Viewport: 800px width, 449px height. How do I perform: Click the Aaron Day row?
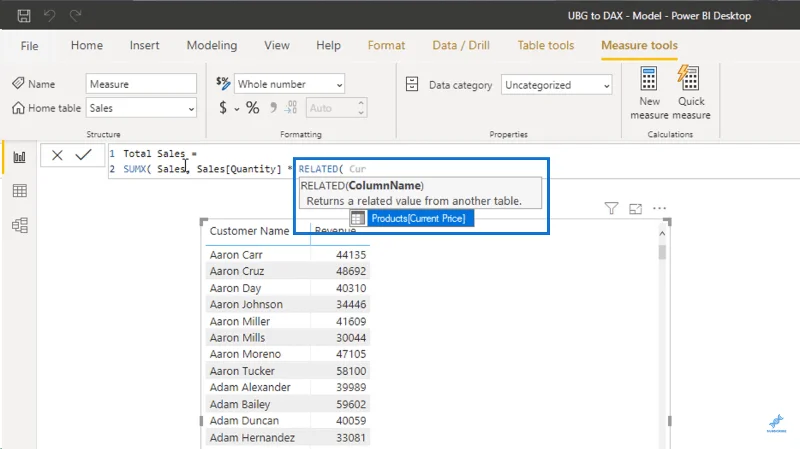point(288,288)
